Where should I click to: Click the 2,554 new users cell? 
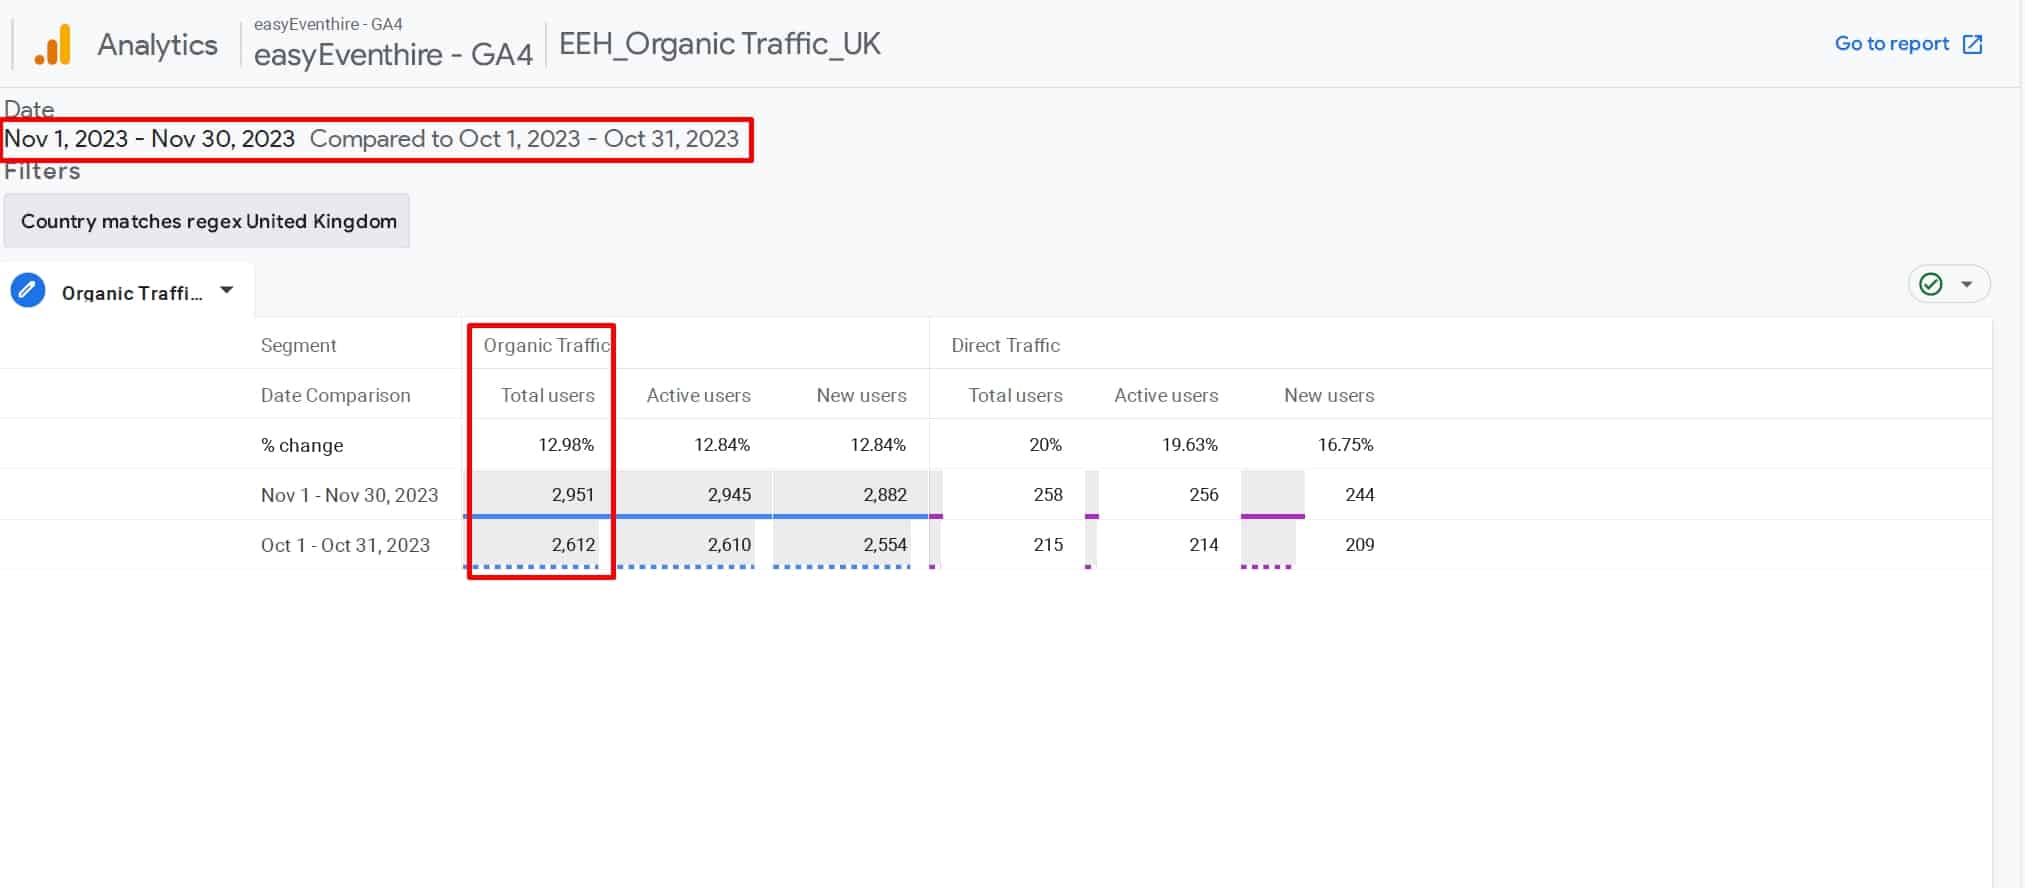[x=885, y=544]
